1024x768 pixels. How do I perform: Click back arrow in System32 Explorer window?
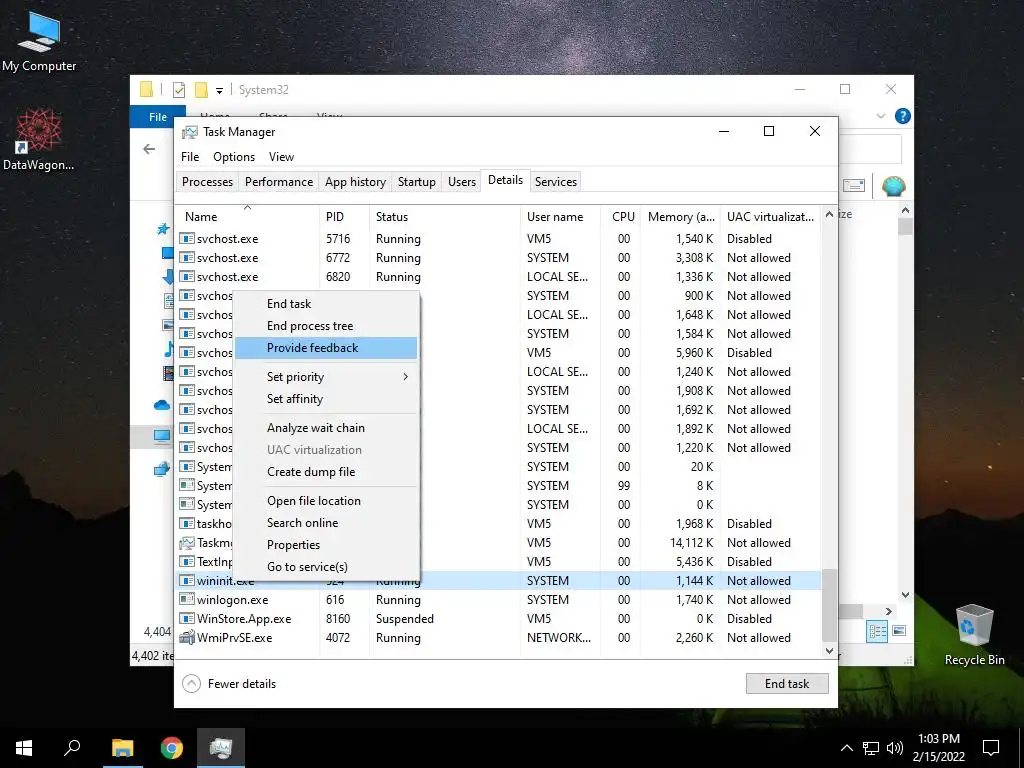click(x=149, y=149)
